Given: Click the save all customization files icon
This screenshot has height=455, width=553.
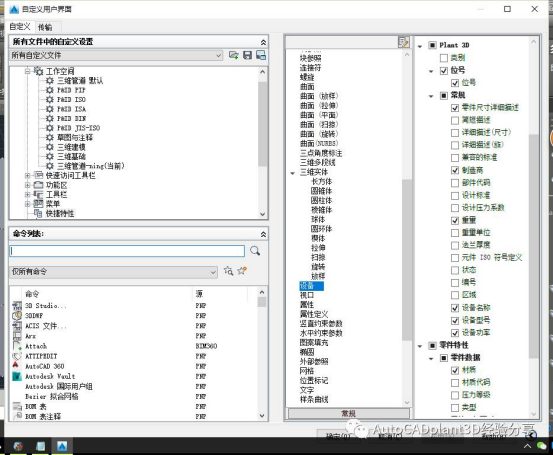Looking at the screenshot, I should coord(248,55).
